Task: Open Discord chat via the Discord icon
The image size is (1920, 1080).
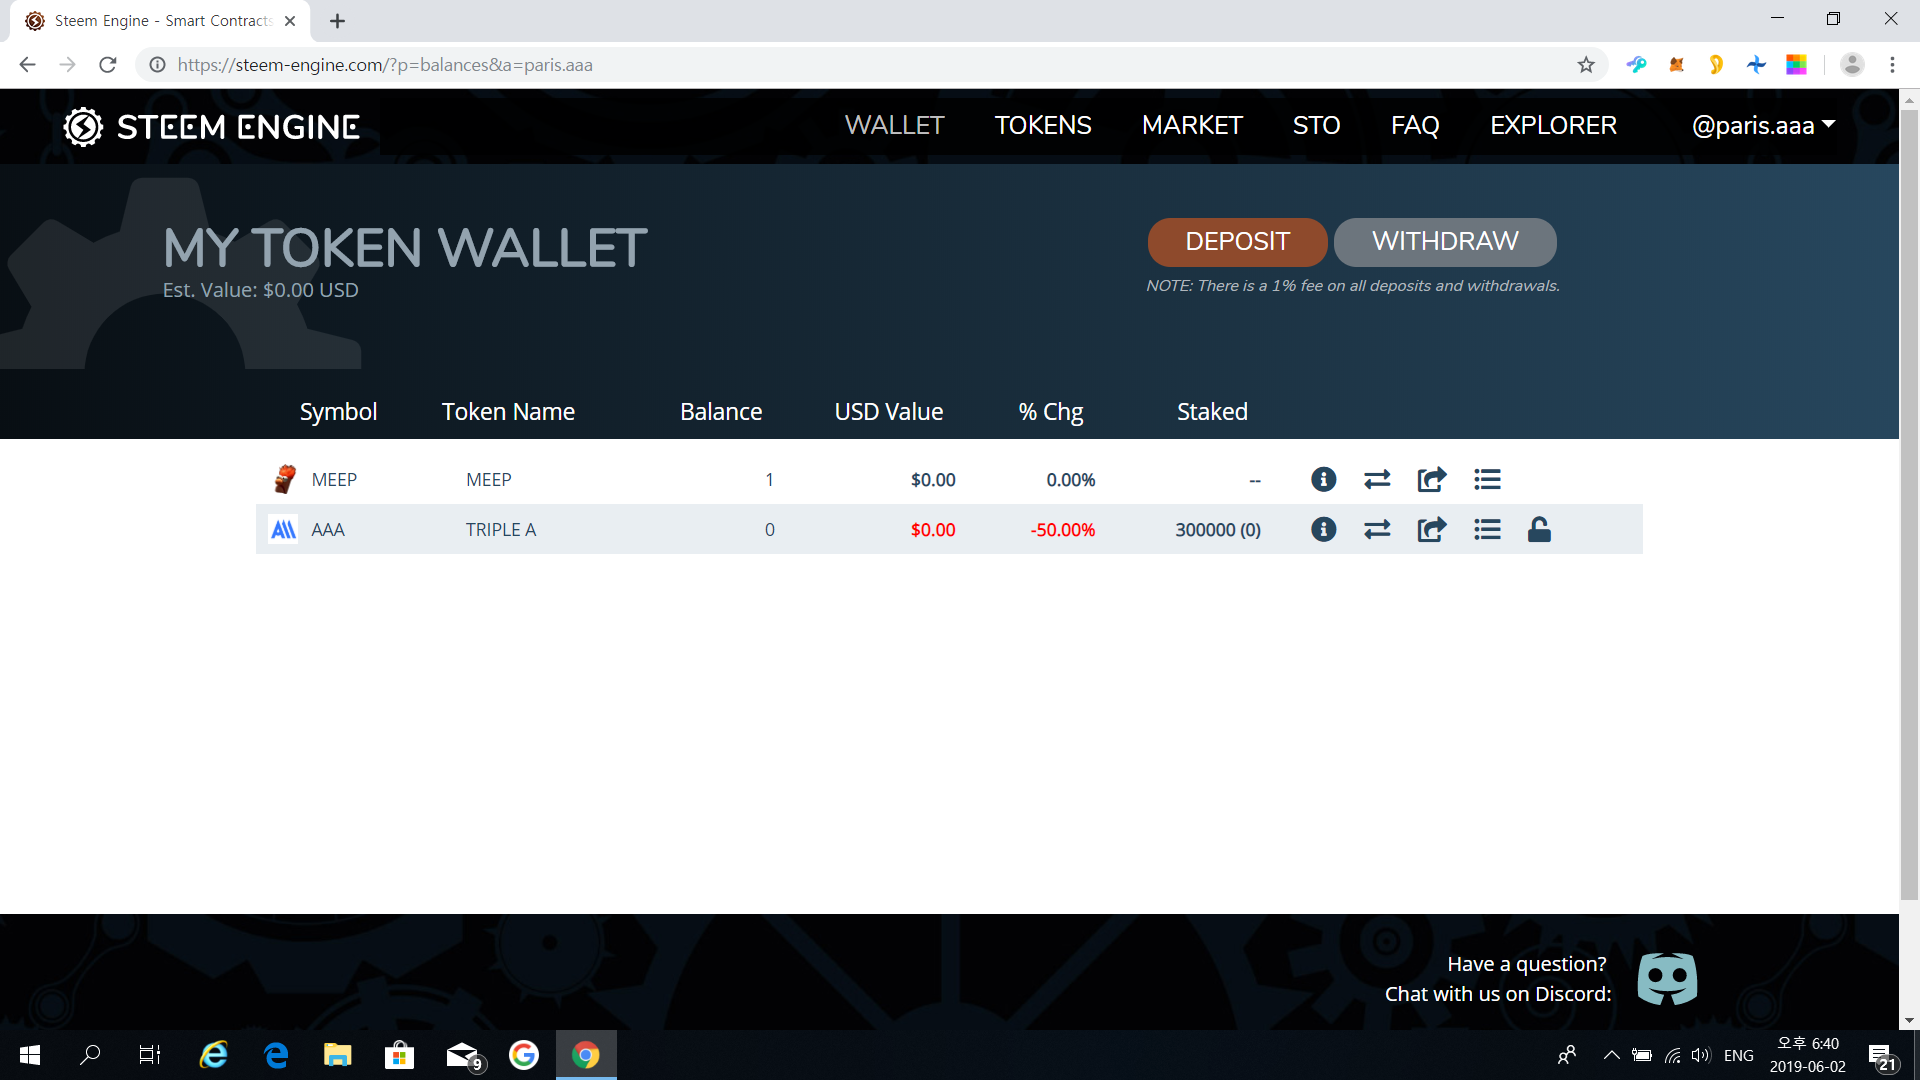Action: 1667,978
